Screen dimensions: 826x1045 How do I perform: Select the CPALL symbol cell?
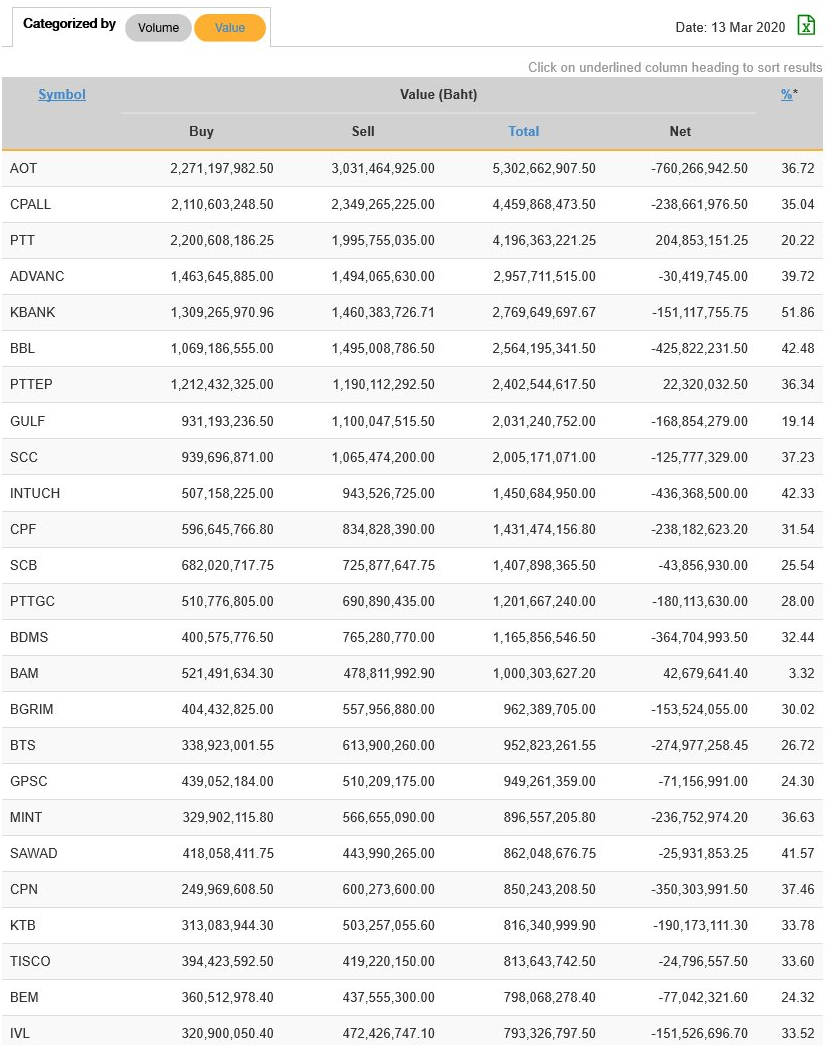30,204
